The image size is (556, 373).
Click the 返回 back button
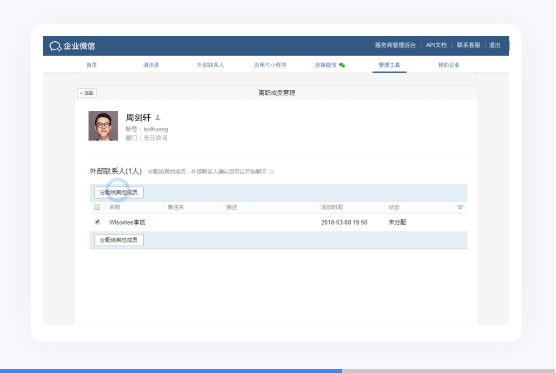[87, 93]
